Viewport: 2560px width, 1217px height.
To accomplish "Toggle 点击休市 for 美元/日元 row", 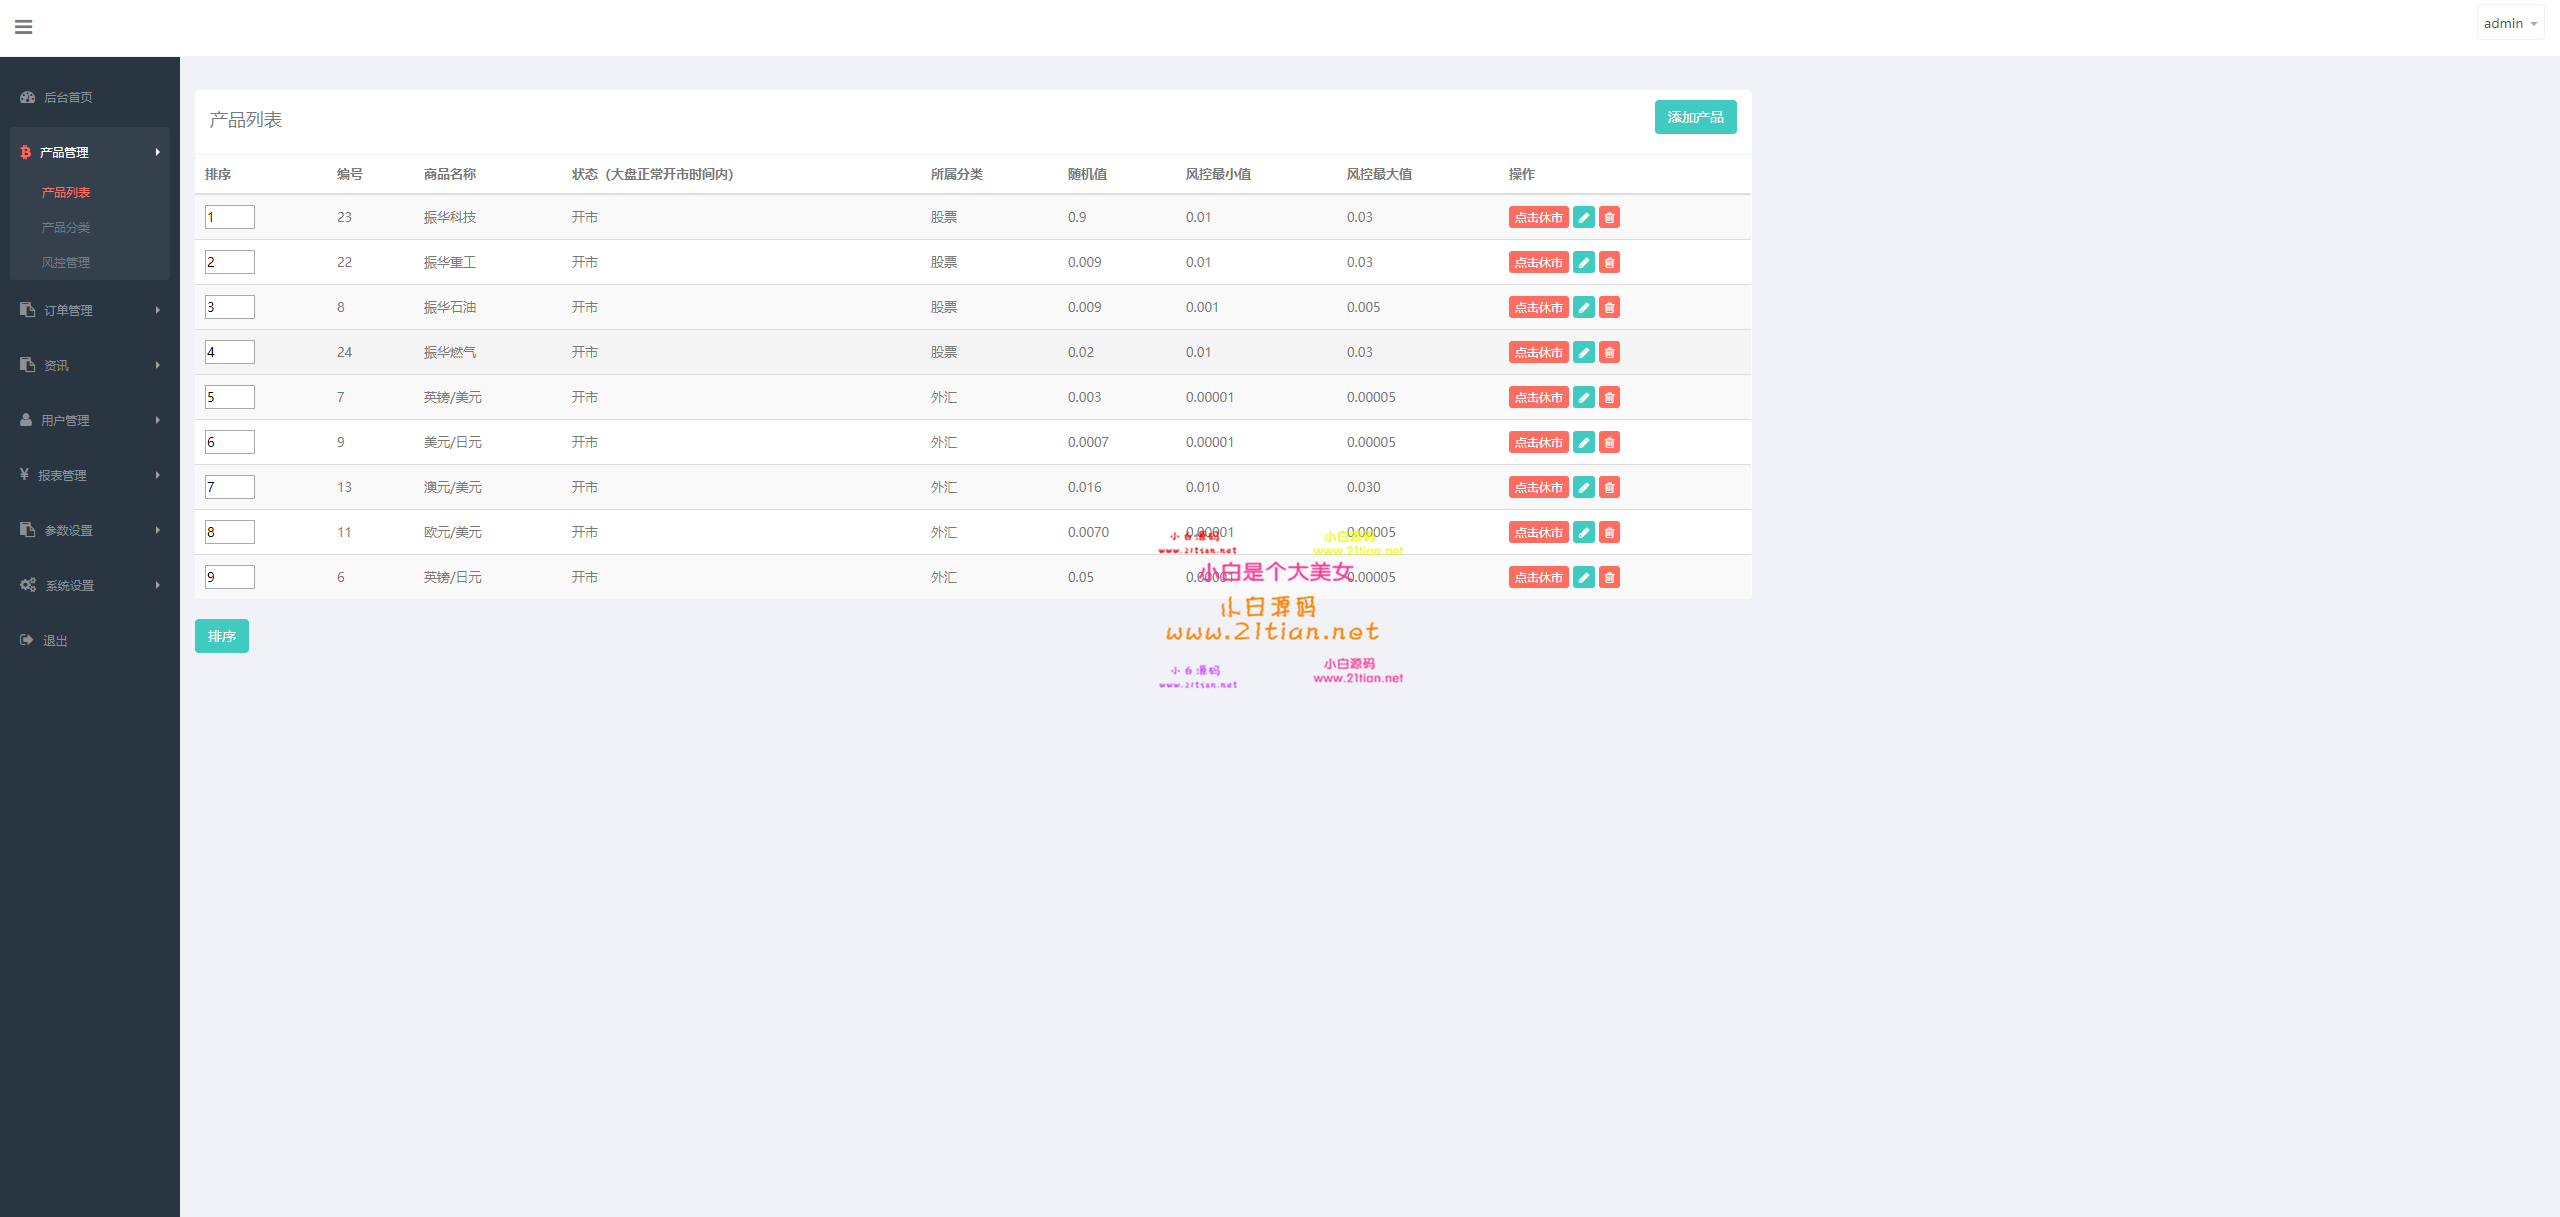I will click(1538, 442).
